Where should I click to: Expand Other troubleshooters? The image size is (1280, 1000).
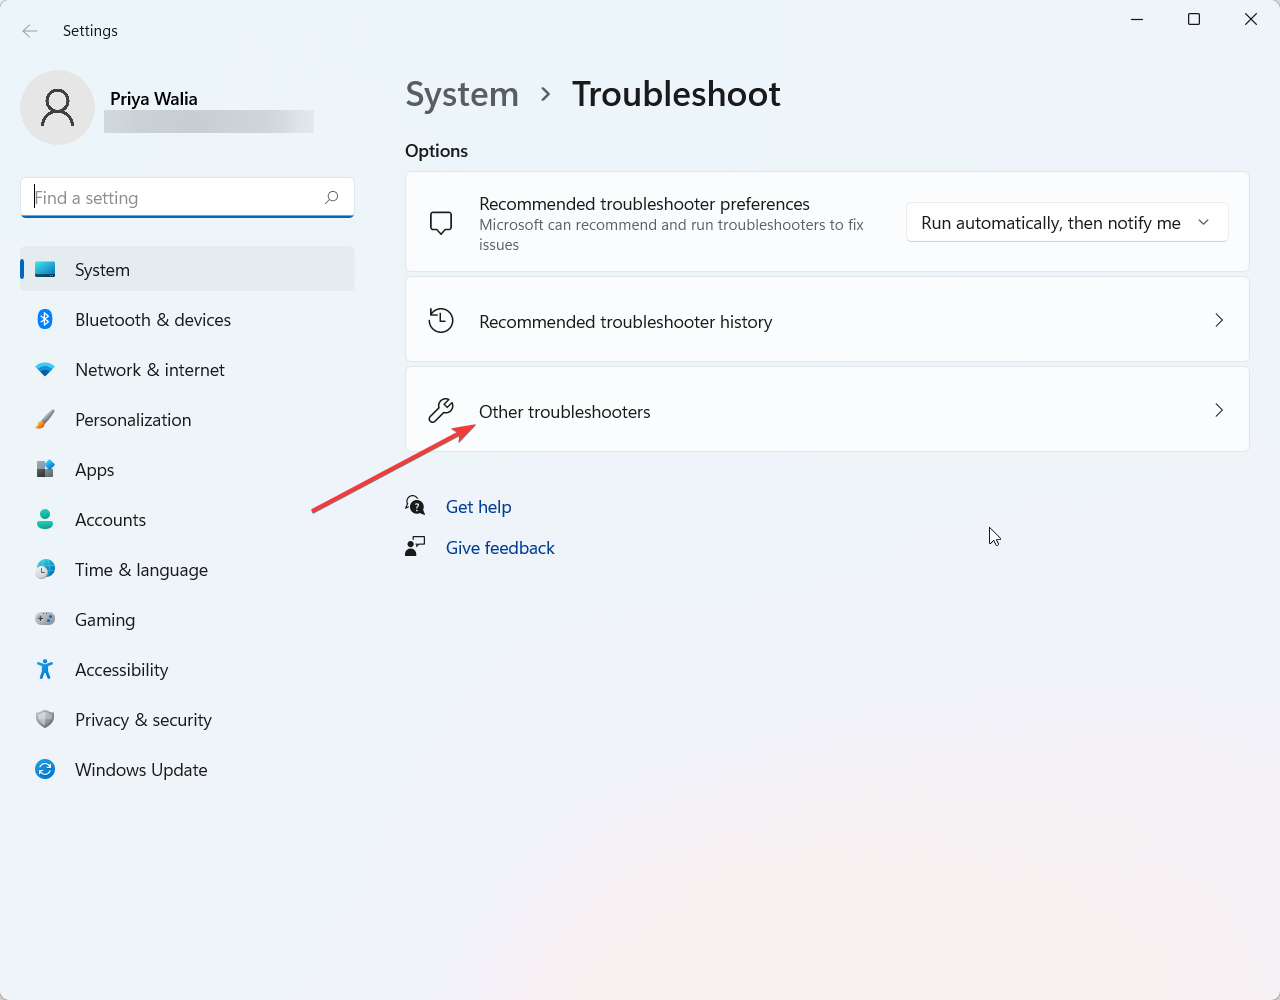pyautogui.click(x=827, y=410)
